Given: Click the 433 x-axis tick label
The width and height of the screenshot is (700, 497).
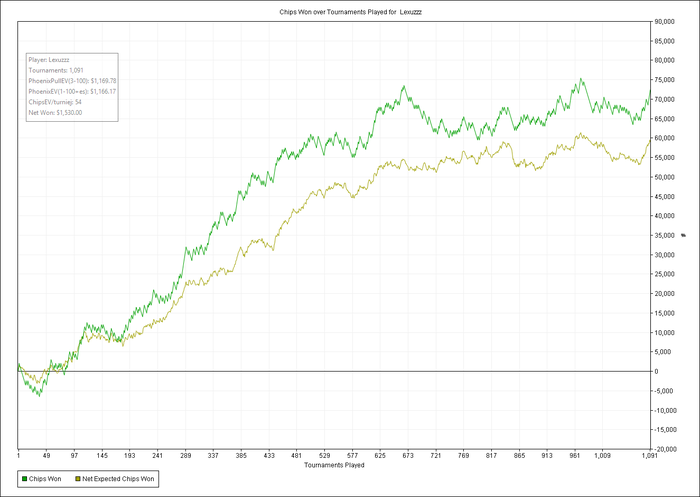Looking at the screenshot, I should pyautogui.click(x=269, y=456).
